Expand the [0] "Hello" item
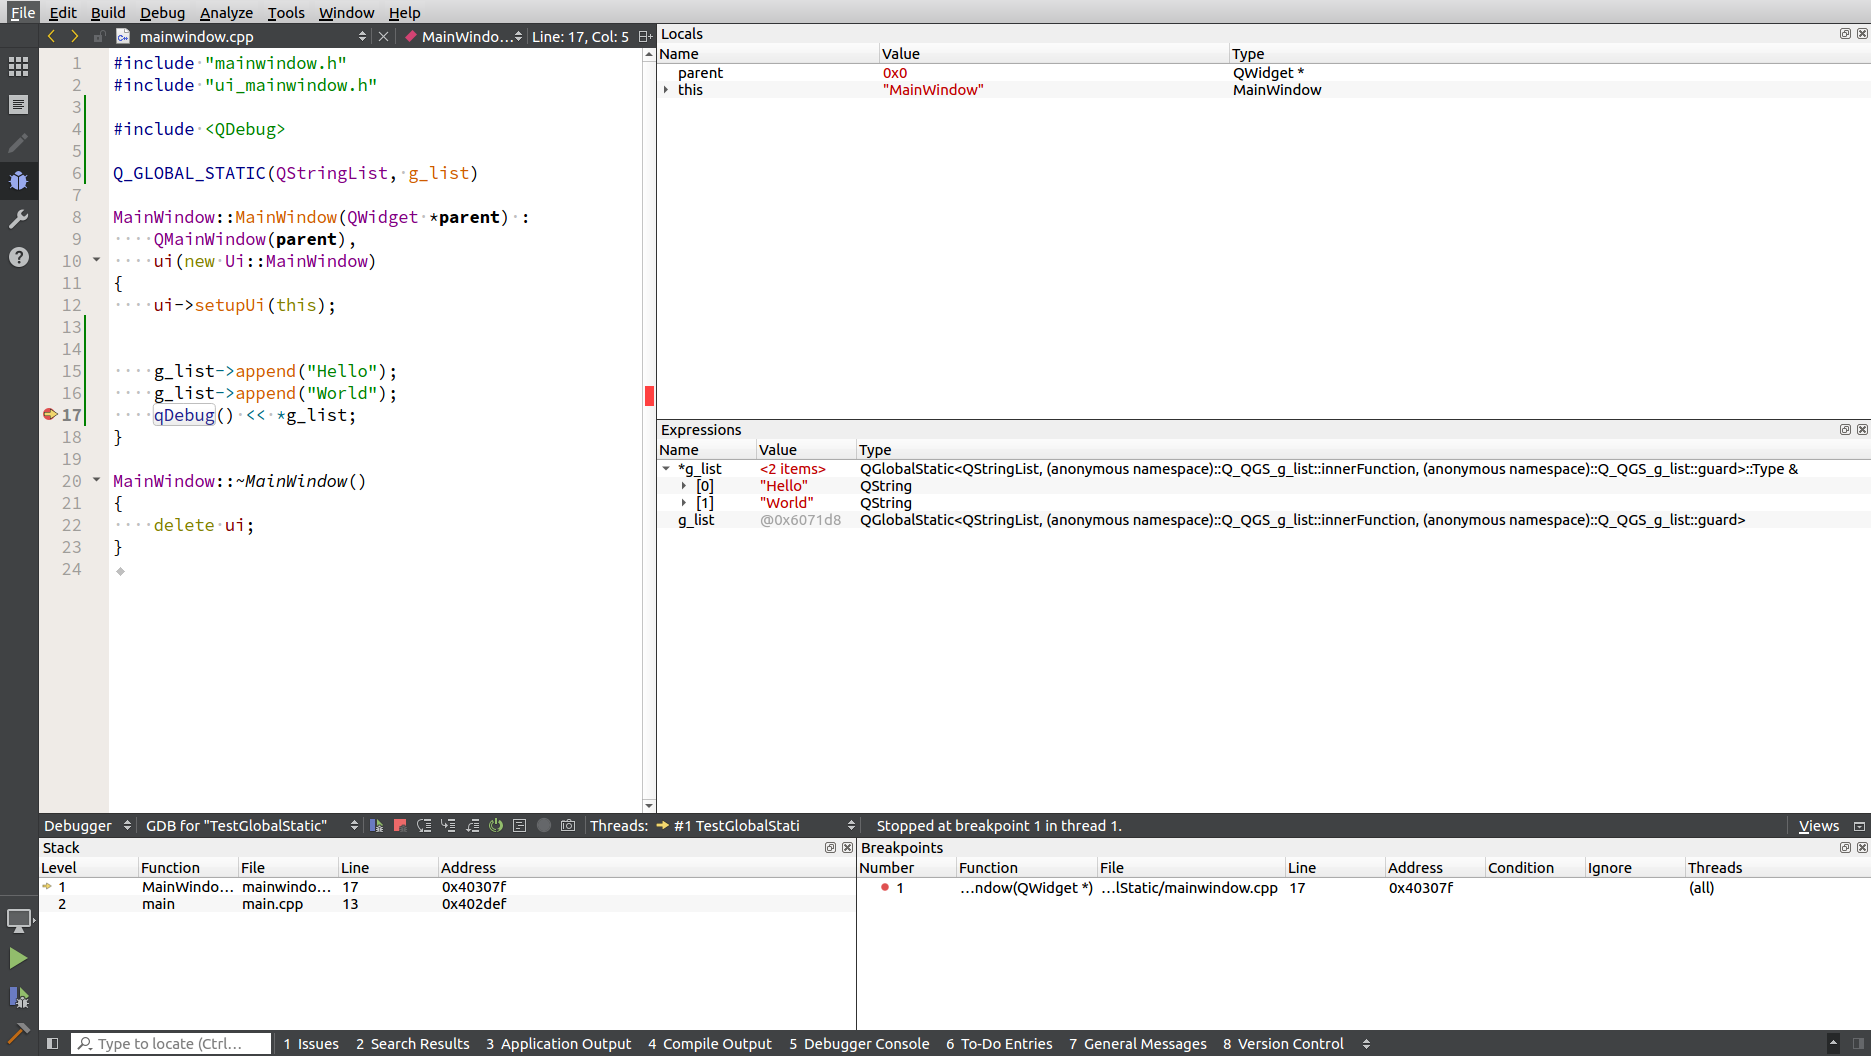Viewport: 1871px width, 1056px height. click(x=684, y=486)
